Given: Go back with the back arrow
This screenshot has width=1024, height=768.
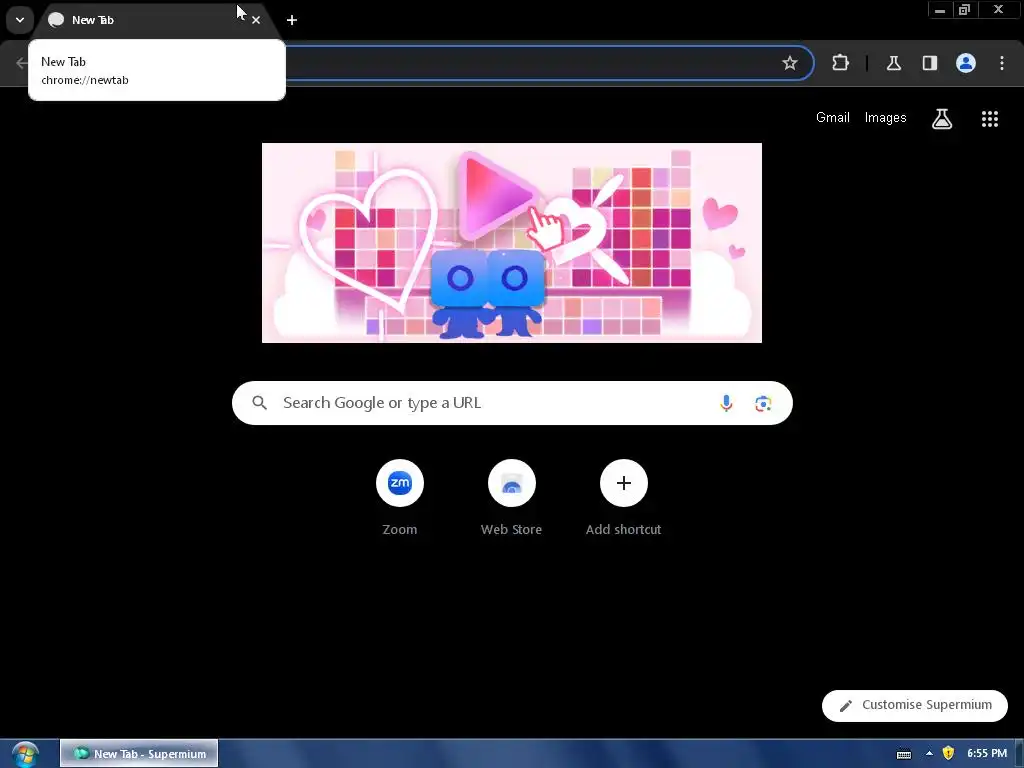Looking at the screenshot, I should (22, 63).
